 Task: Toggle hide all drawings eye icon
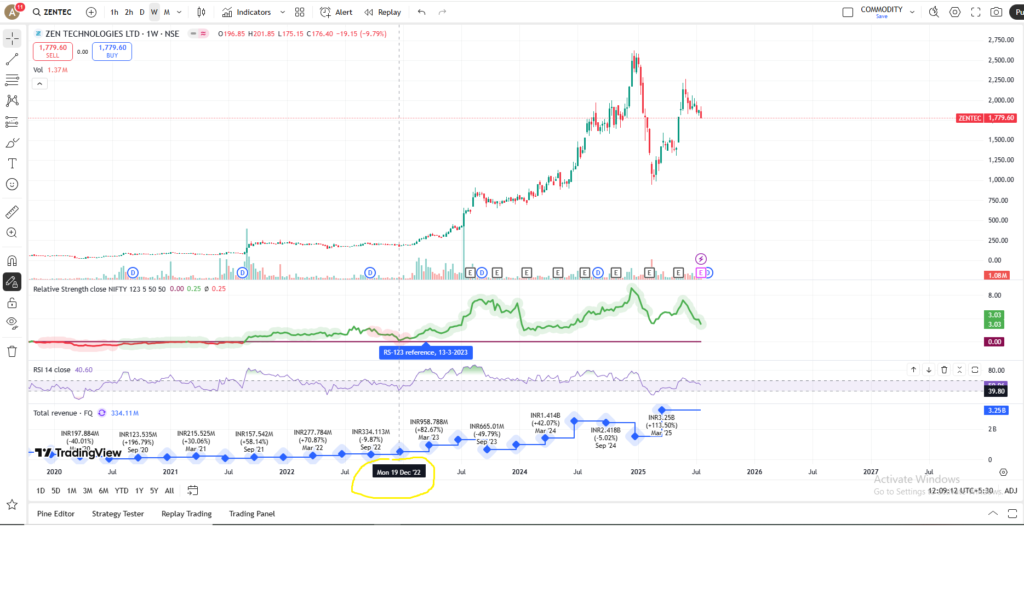[x=12, y=322]
